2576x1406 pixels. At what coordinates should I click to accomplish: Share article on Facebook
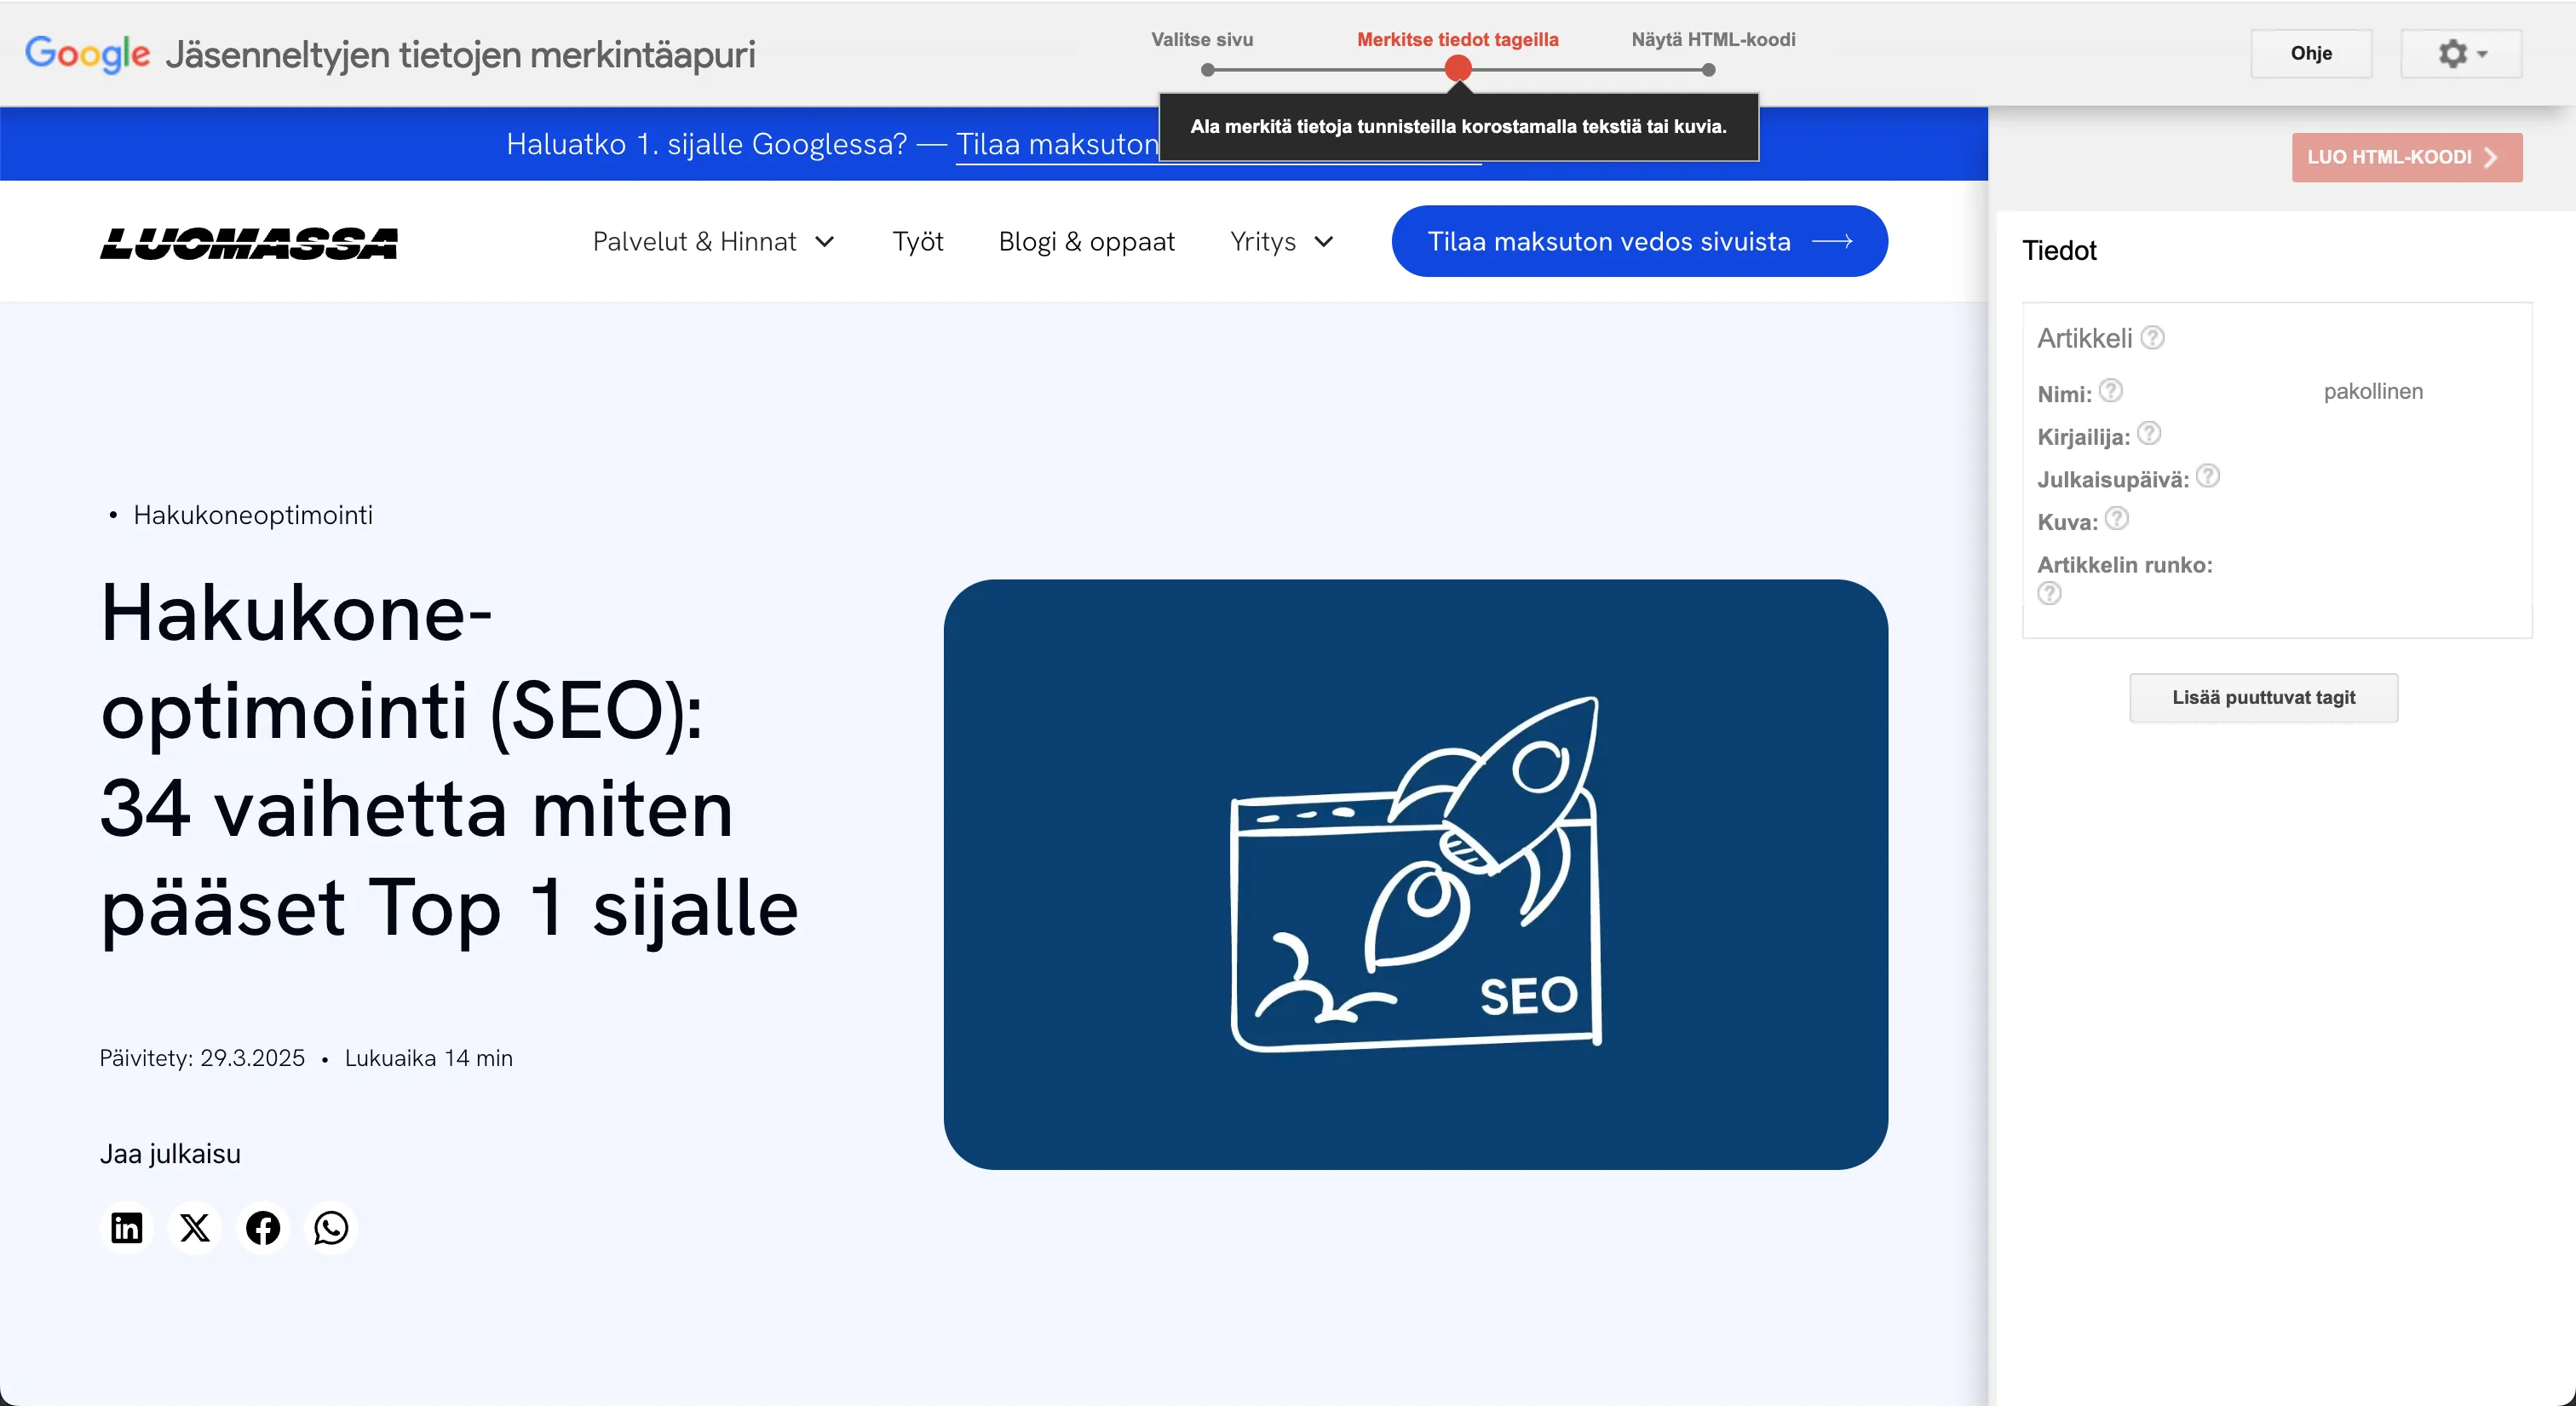click(262, 1228)
